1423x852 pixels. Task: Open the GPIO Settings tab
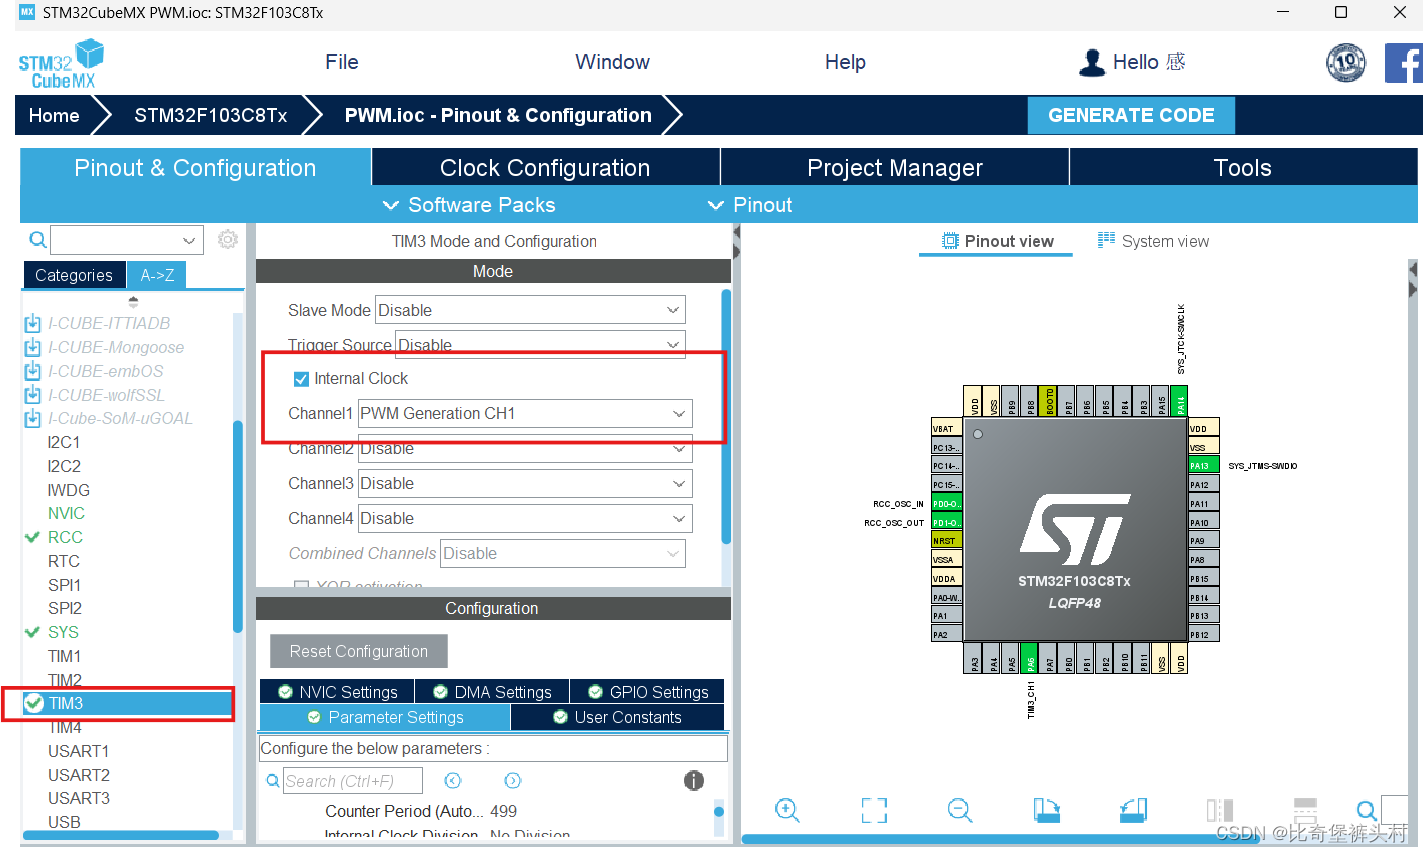click(x=647, y=692)
